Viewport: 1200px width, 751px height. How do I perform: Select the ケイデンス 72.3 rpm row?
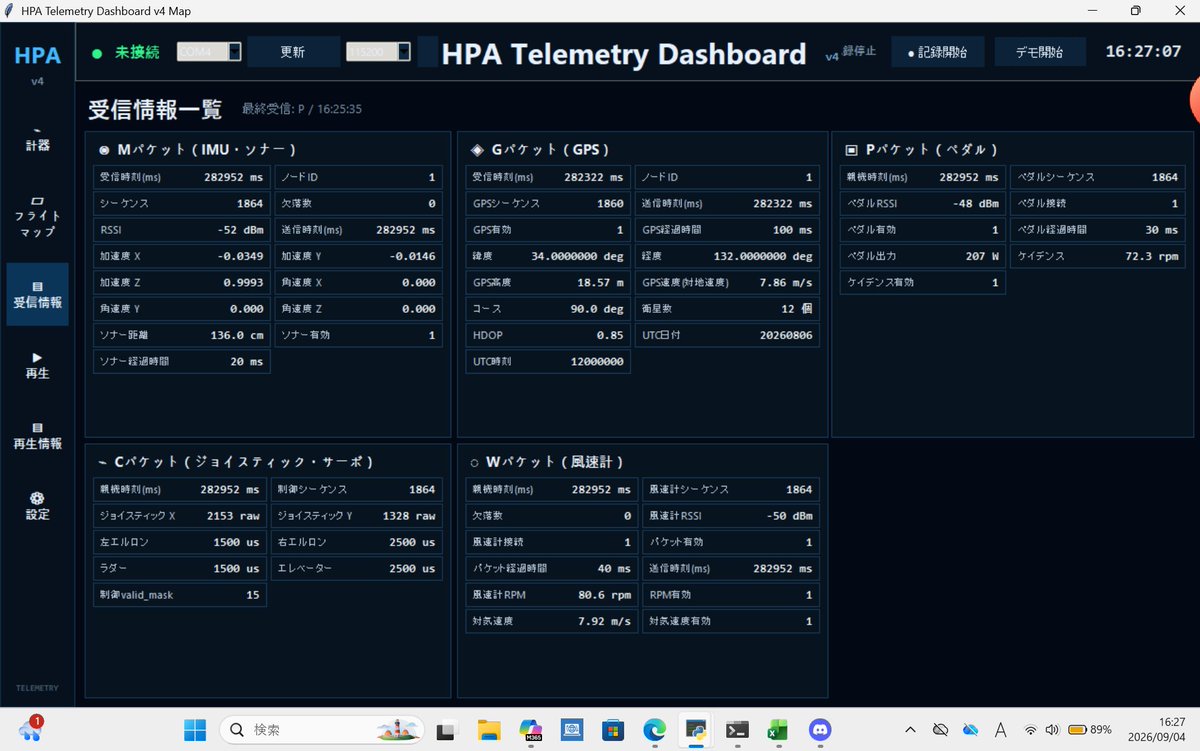click(x=1098, y=256)
